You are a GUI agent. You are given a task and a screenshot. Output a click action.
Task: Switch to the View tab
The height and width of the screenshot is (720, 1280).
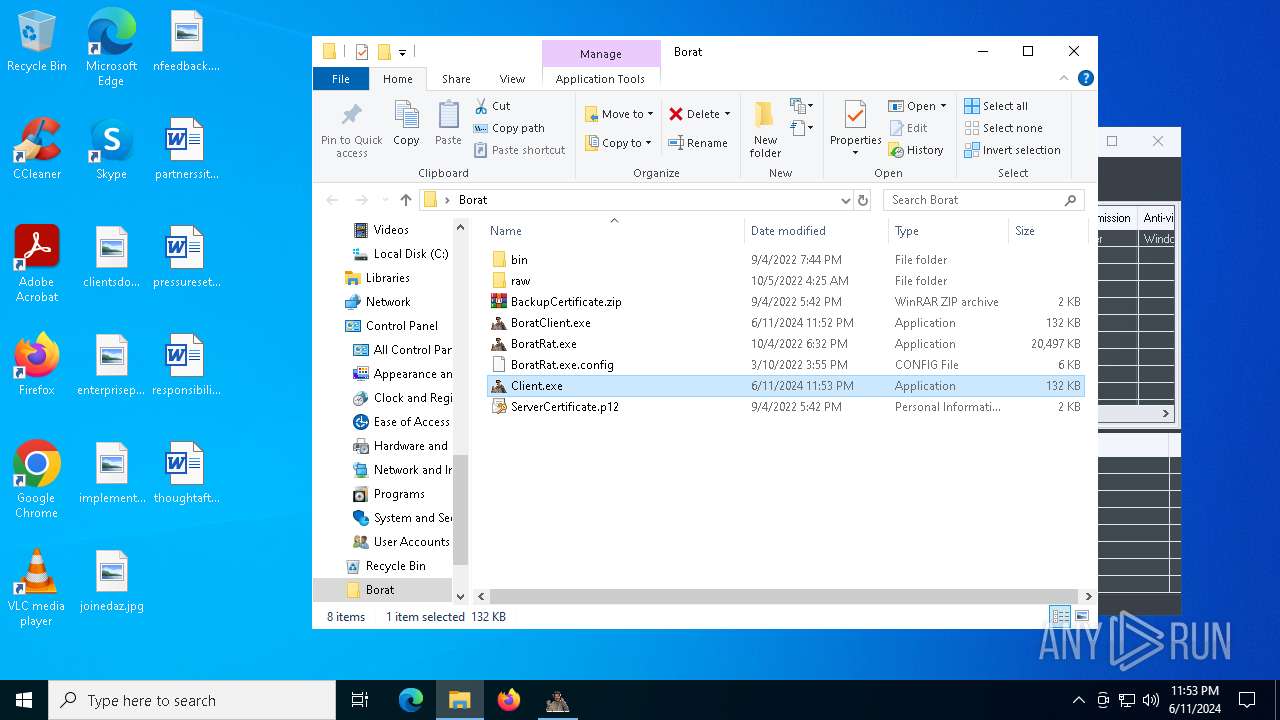512,79
